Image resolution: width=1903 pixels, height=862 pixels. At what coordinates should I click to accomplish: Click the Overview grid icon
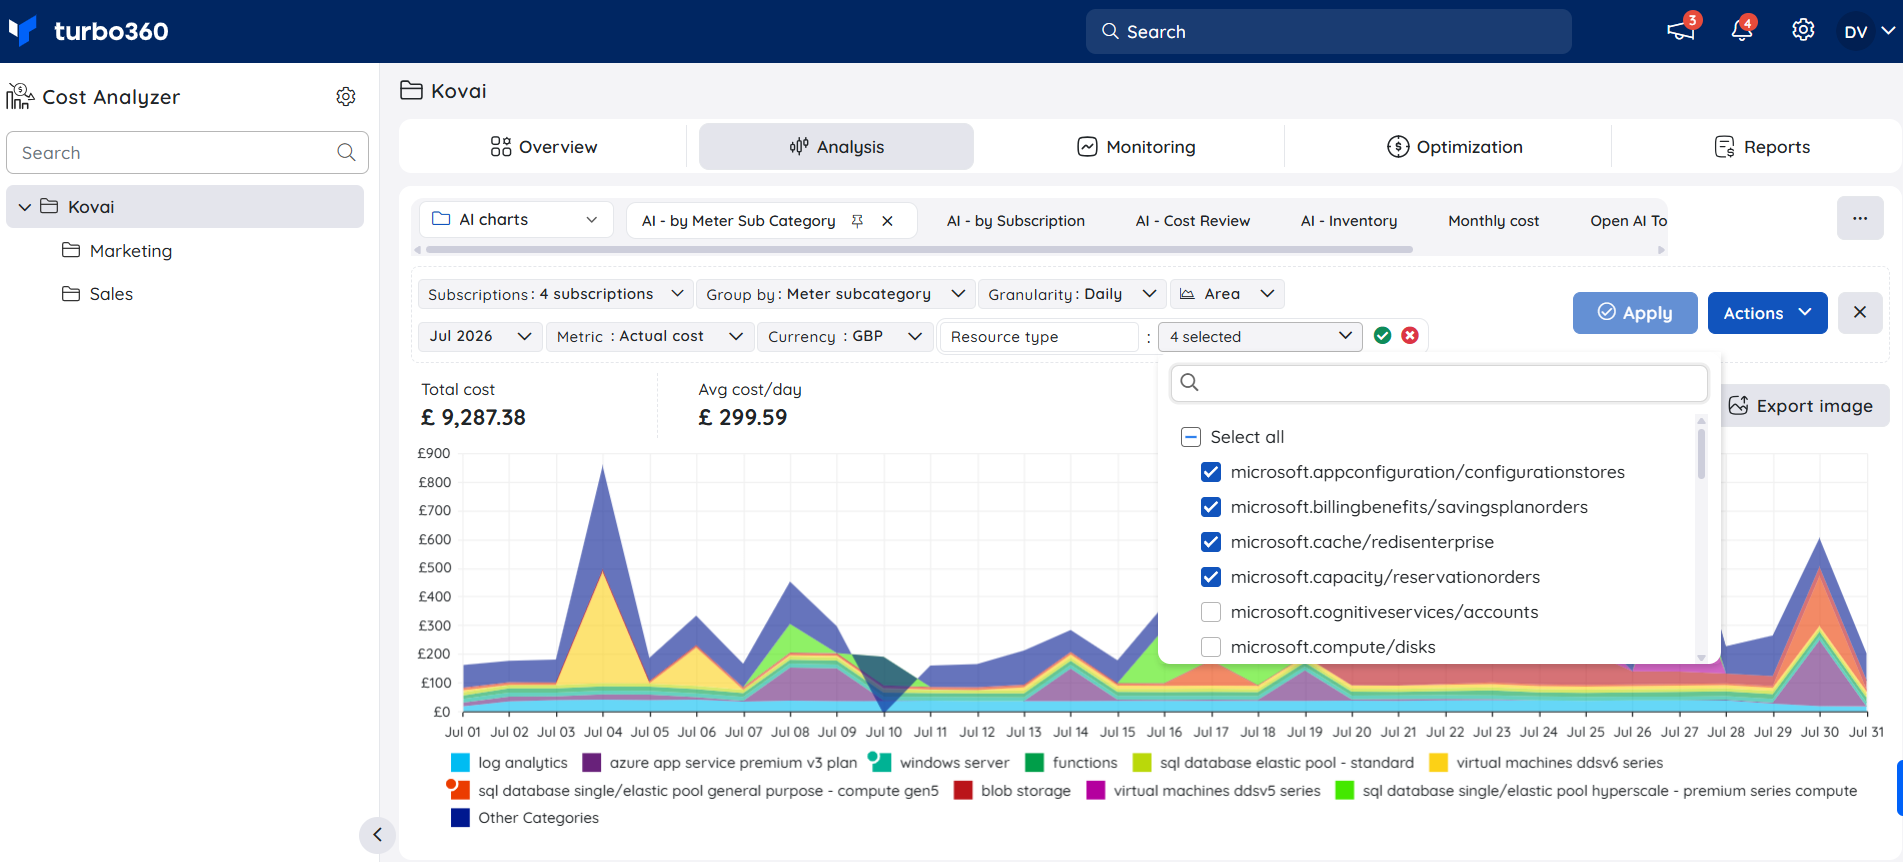501,147
